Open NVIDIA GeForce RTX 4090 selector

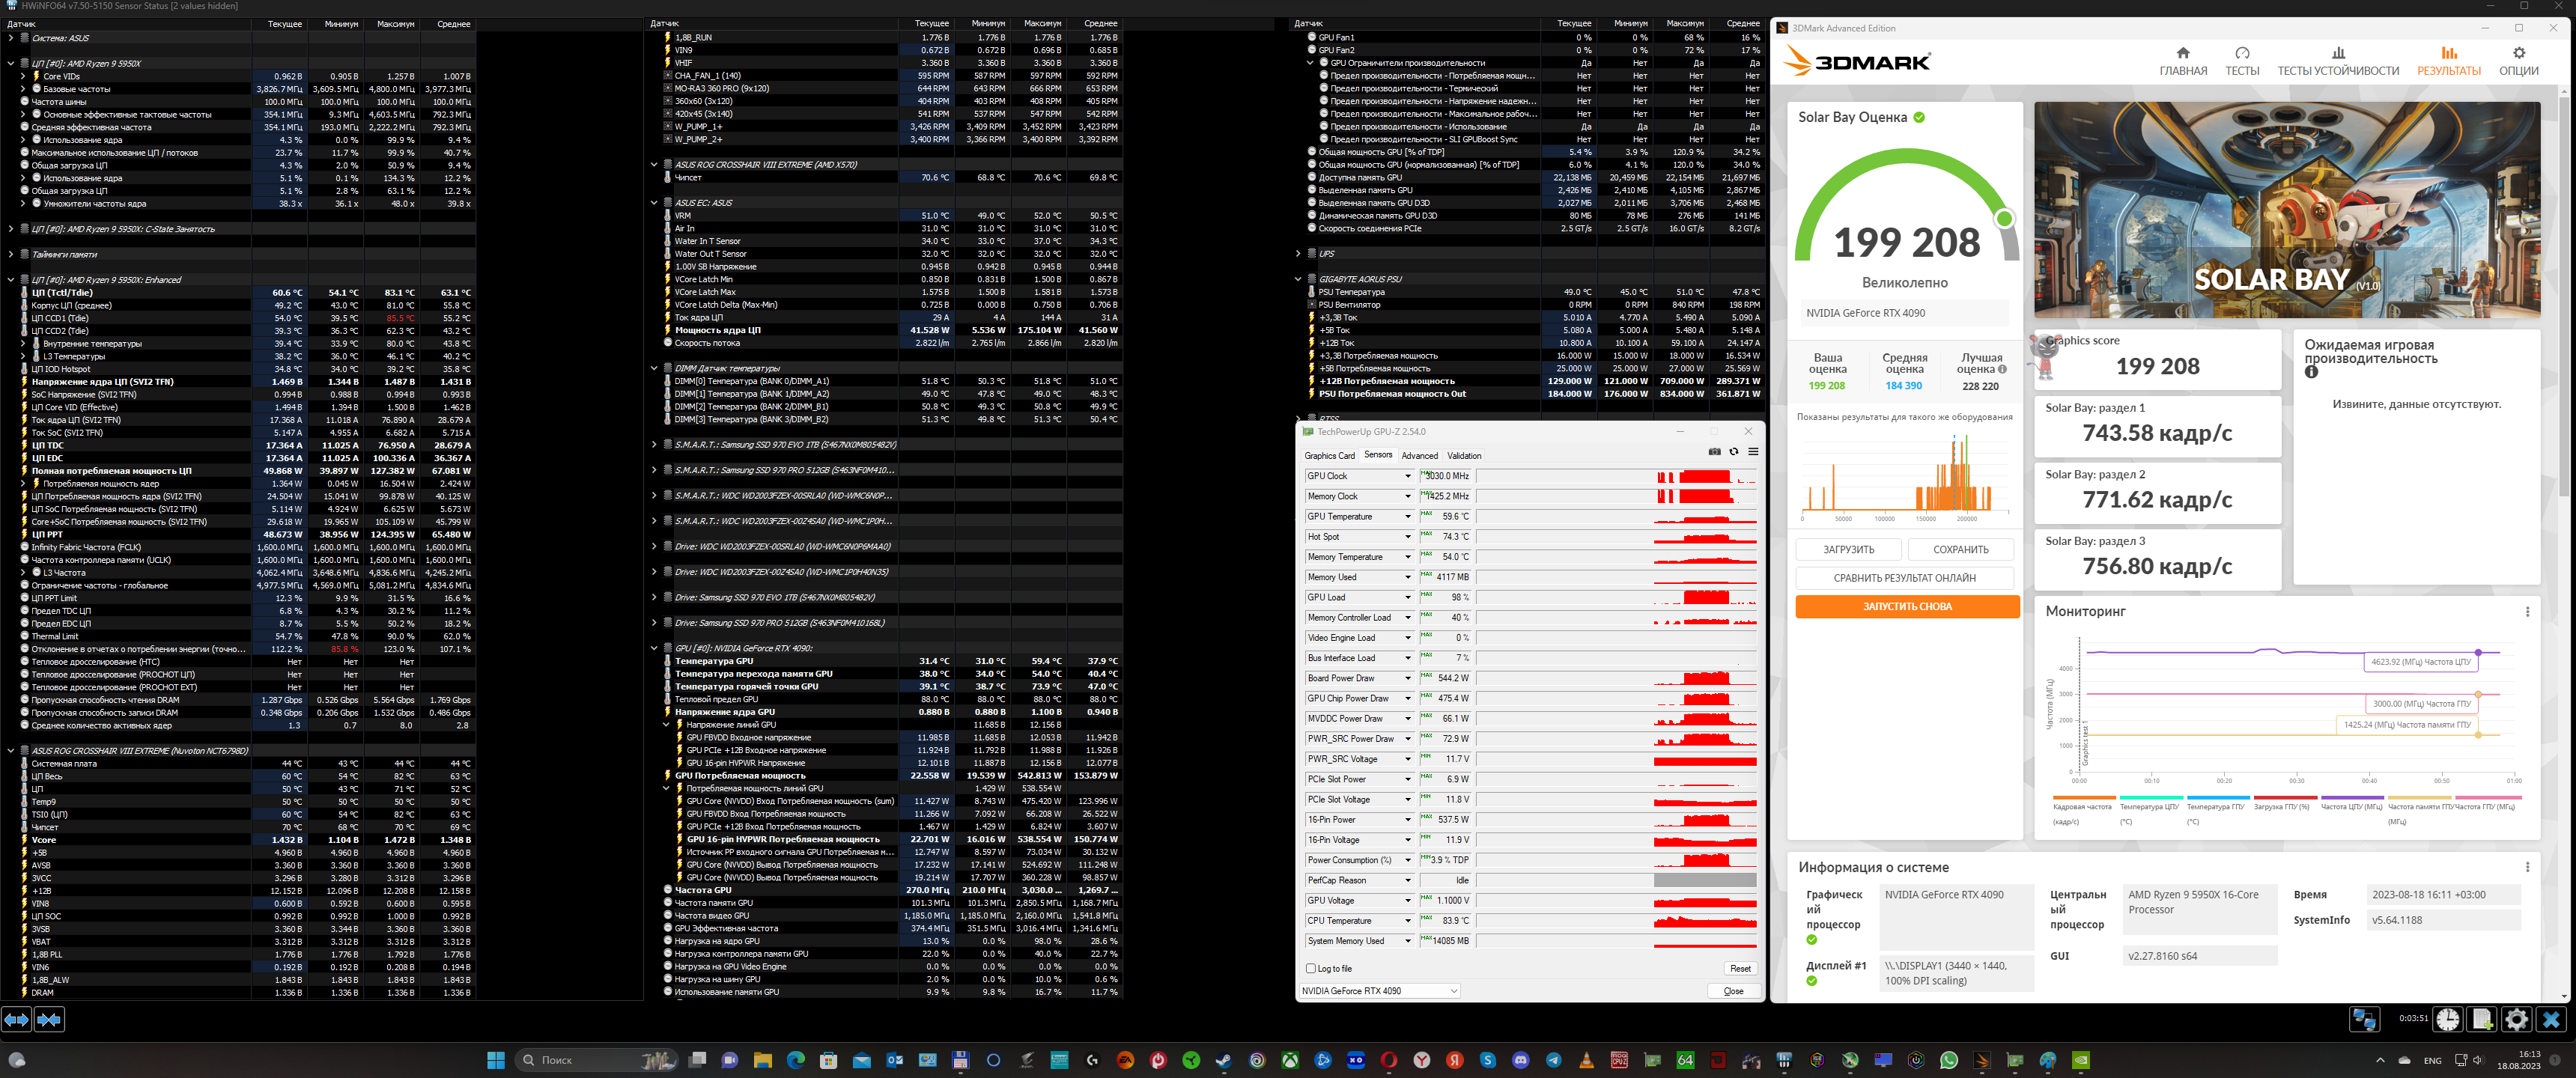pos(1379,991)
